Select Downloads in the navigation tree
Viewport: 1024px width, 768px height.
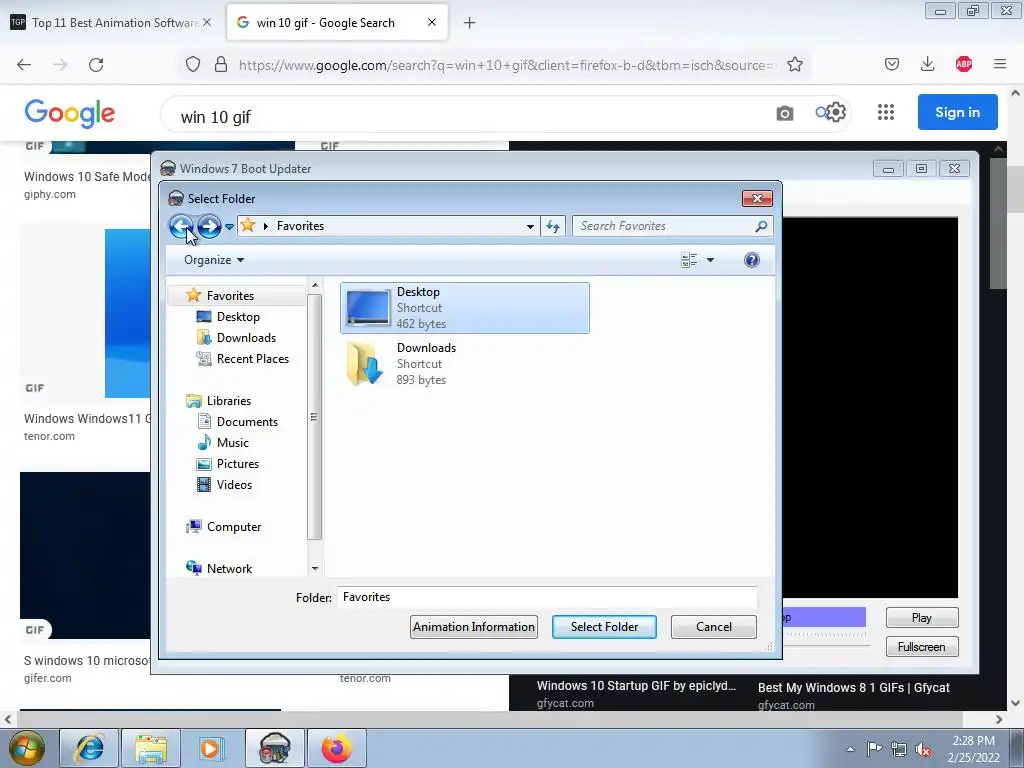coord(246,338)
